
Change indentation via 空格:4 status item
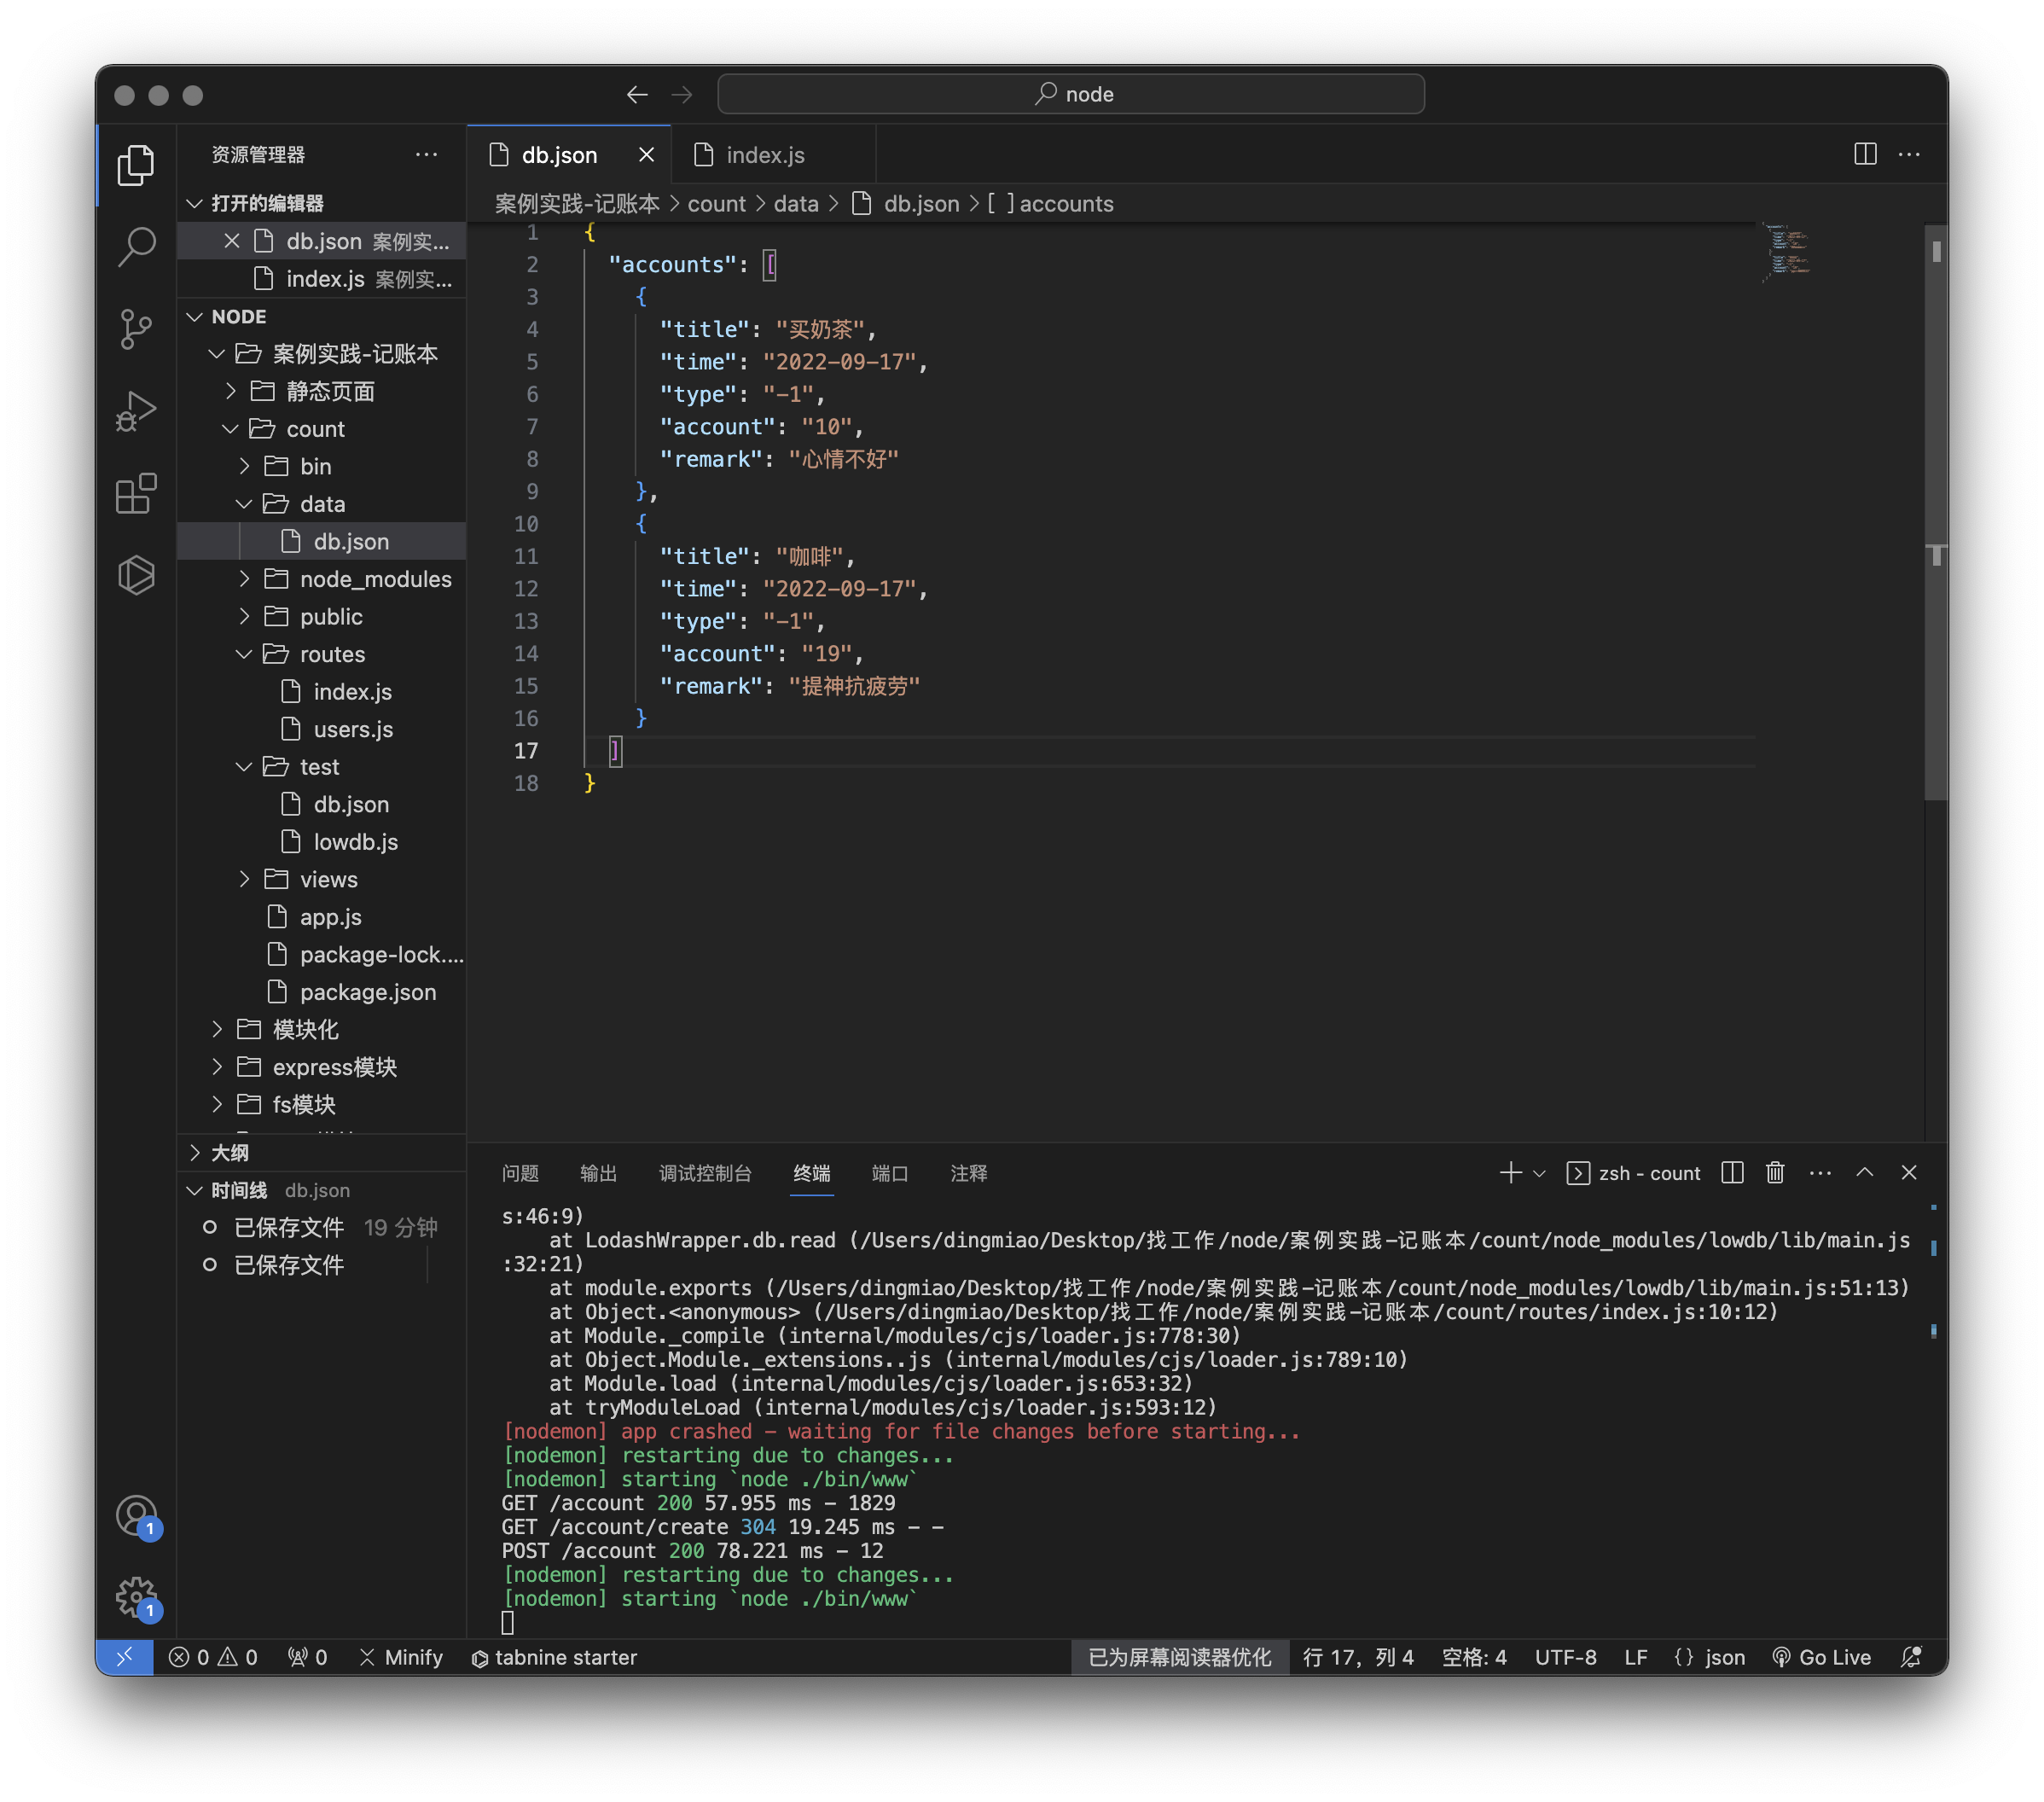coord(1473,1657)
